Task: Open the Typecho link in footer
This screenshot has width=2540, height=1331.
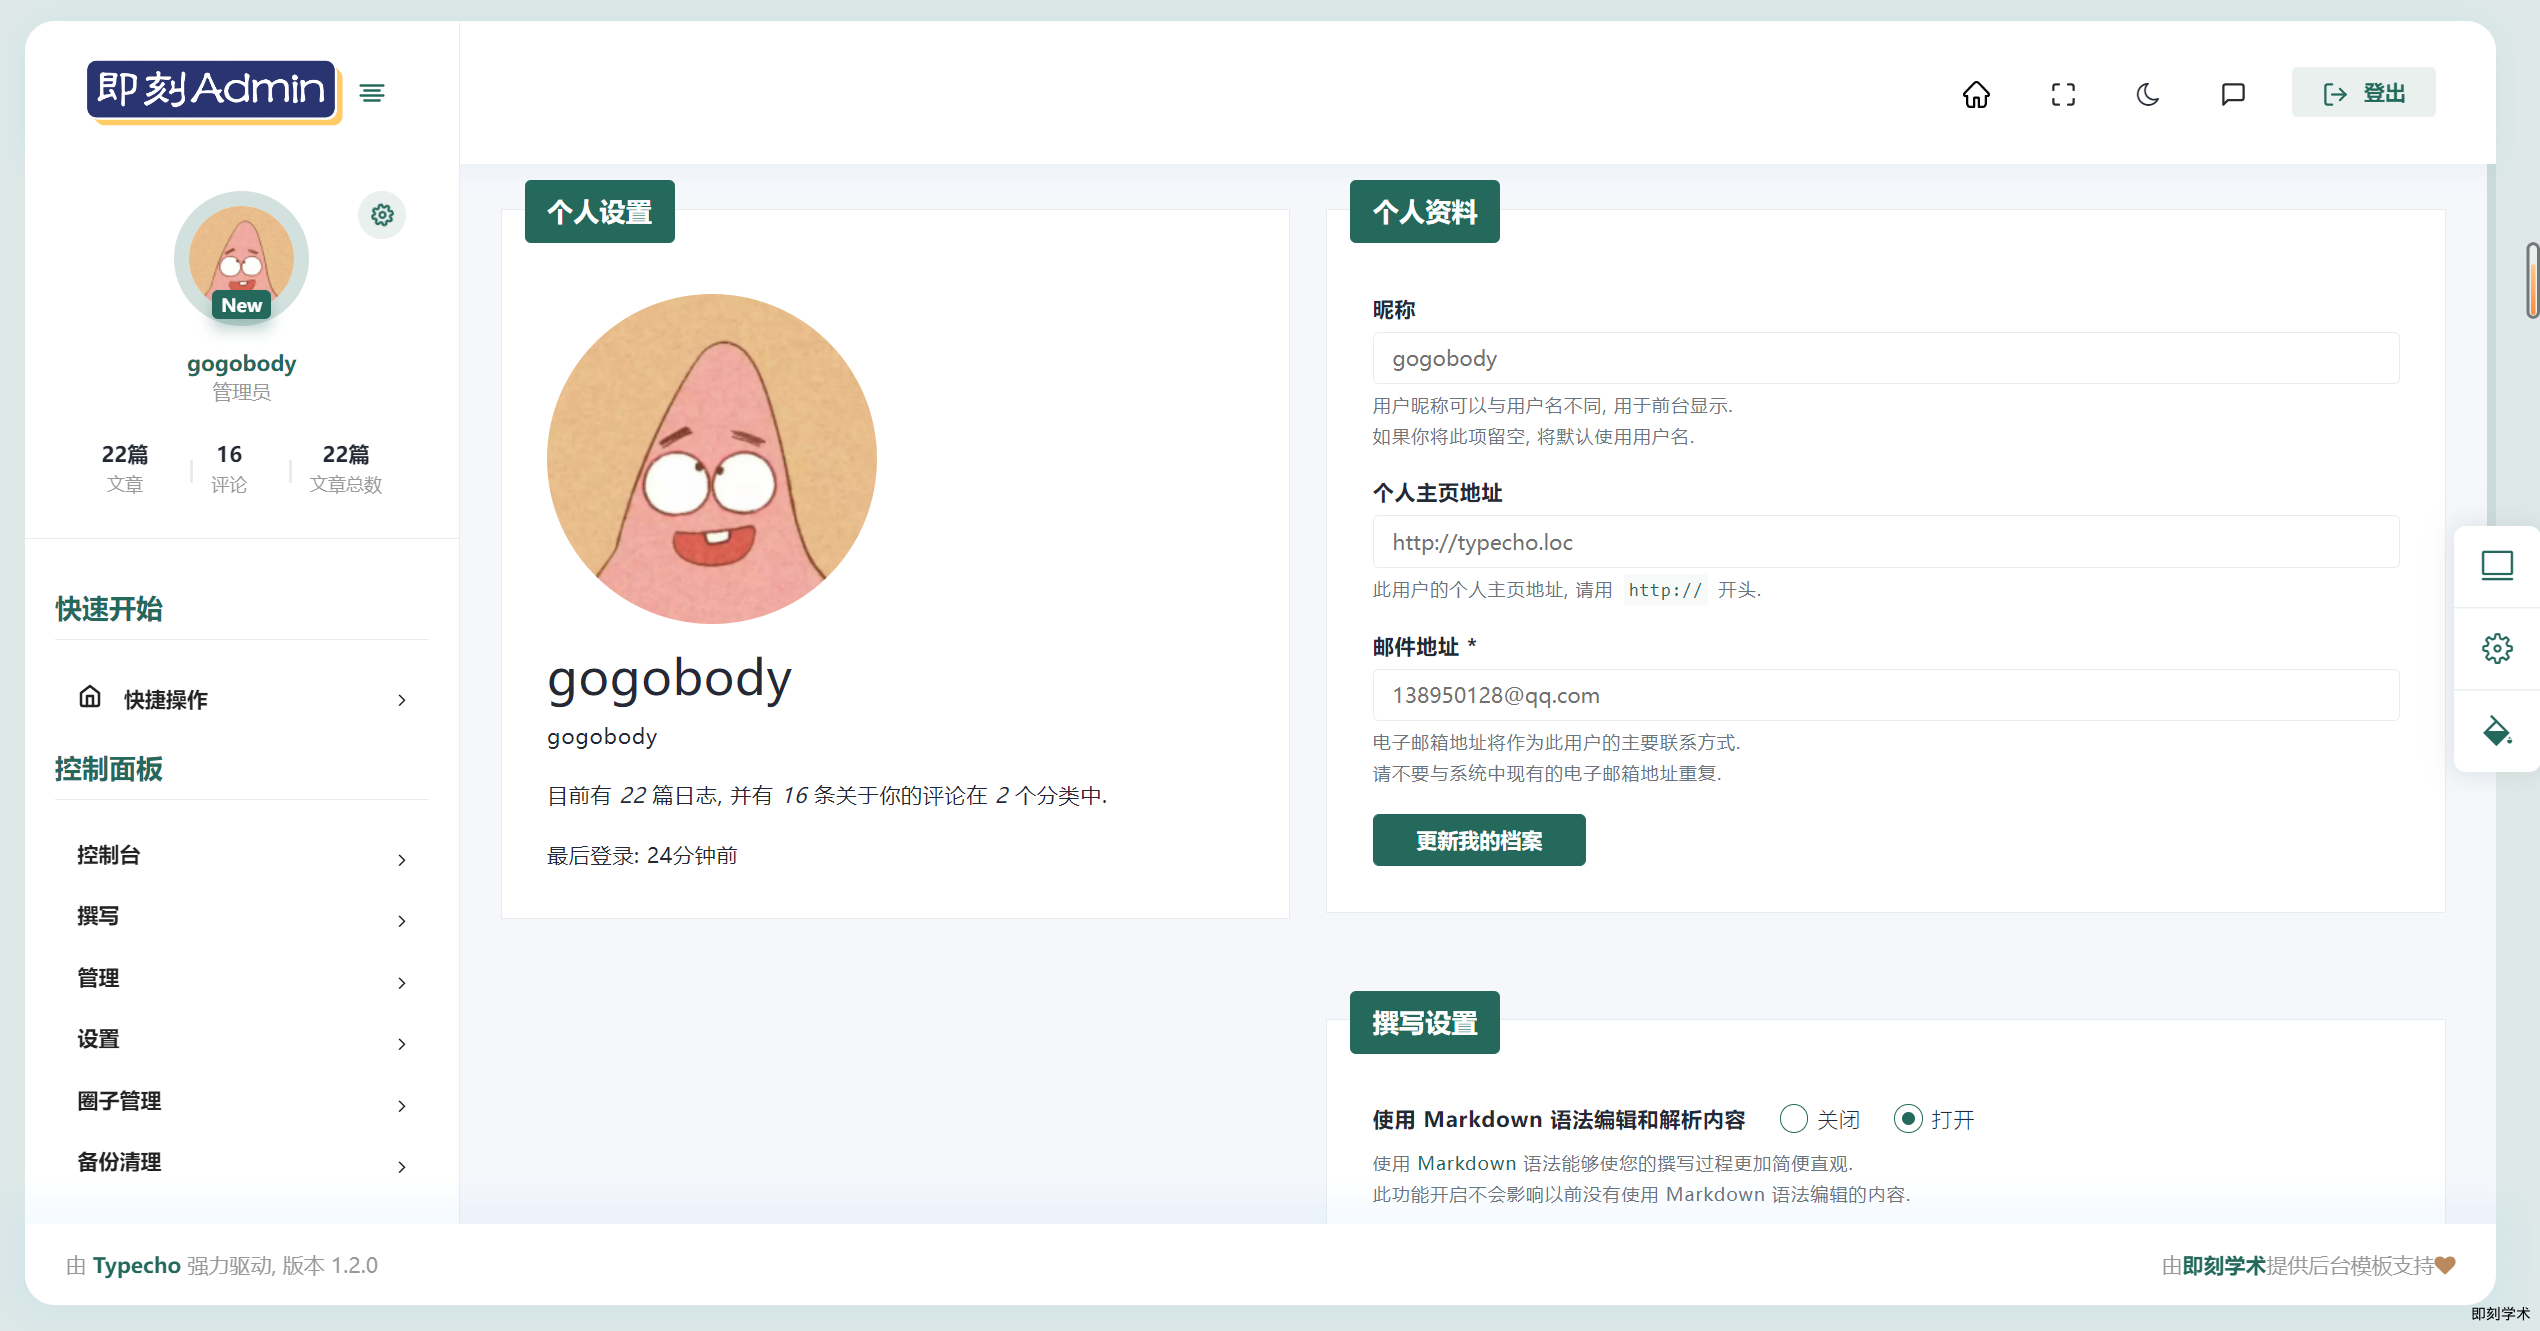Action: click(x=137, y=1266)
